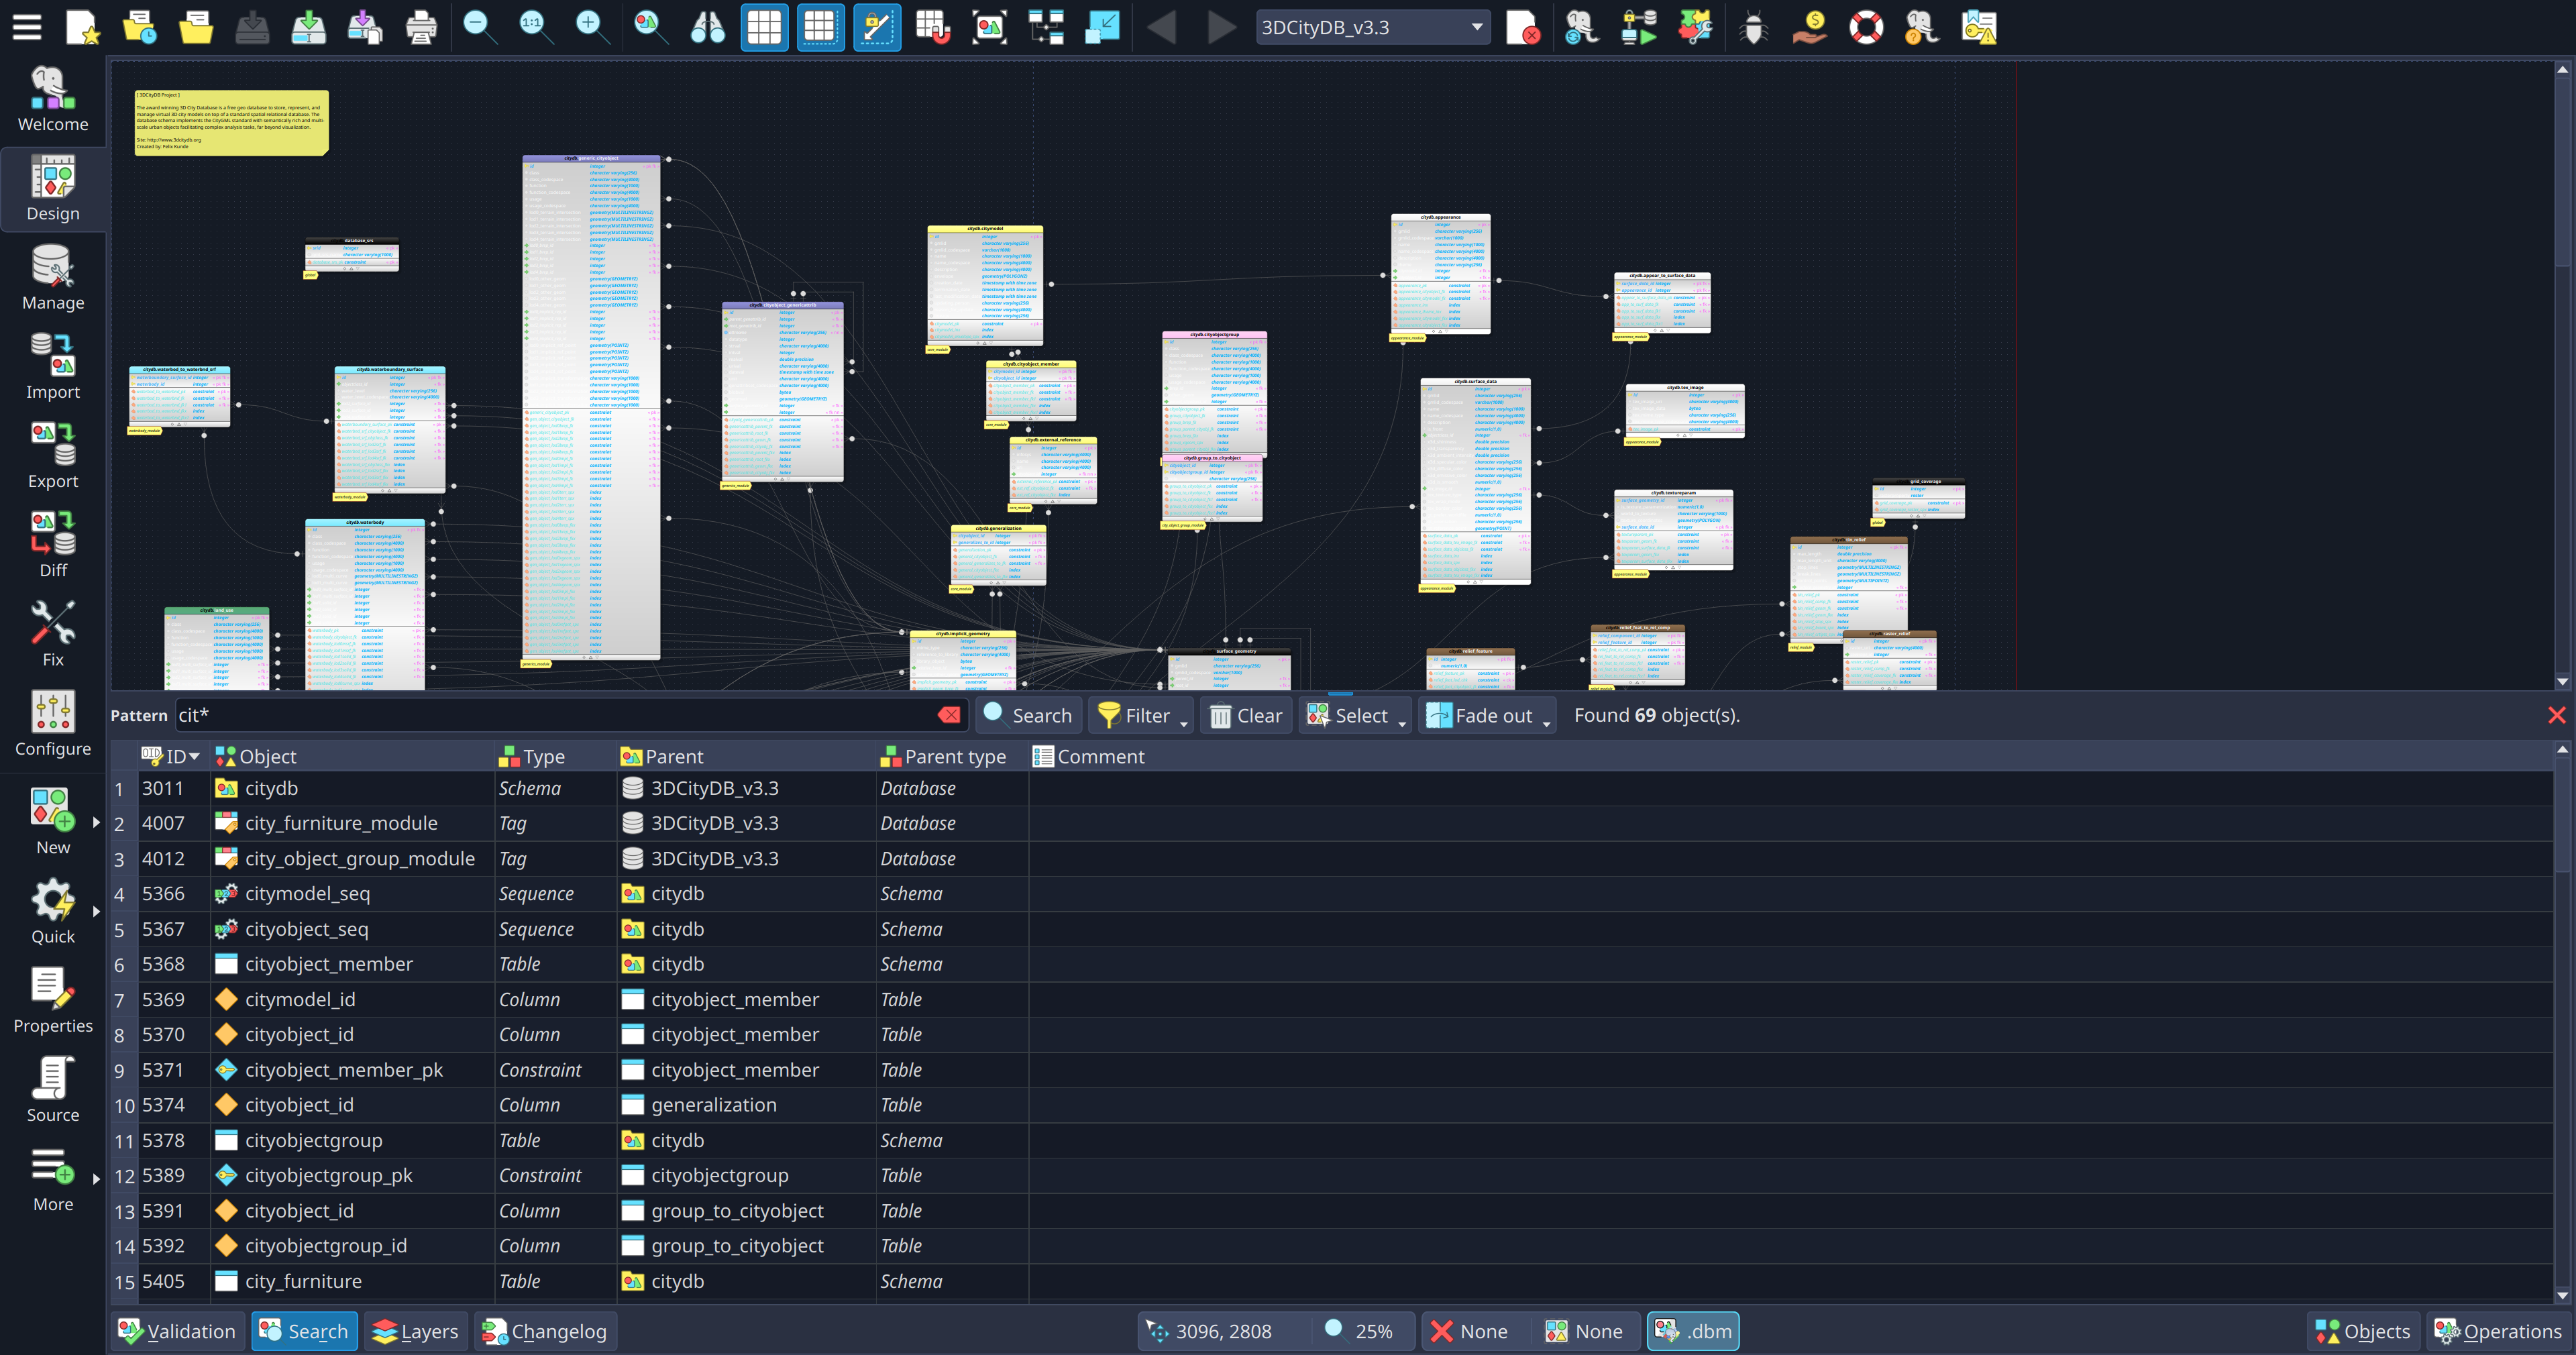Toggle the Objects panel button
2576x1355 pixels.
tap(2362, 1331)
